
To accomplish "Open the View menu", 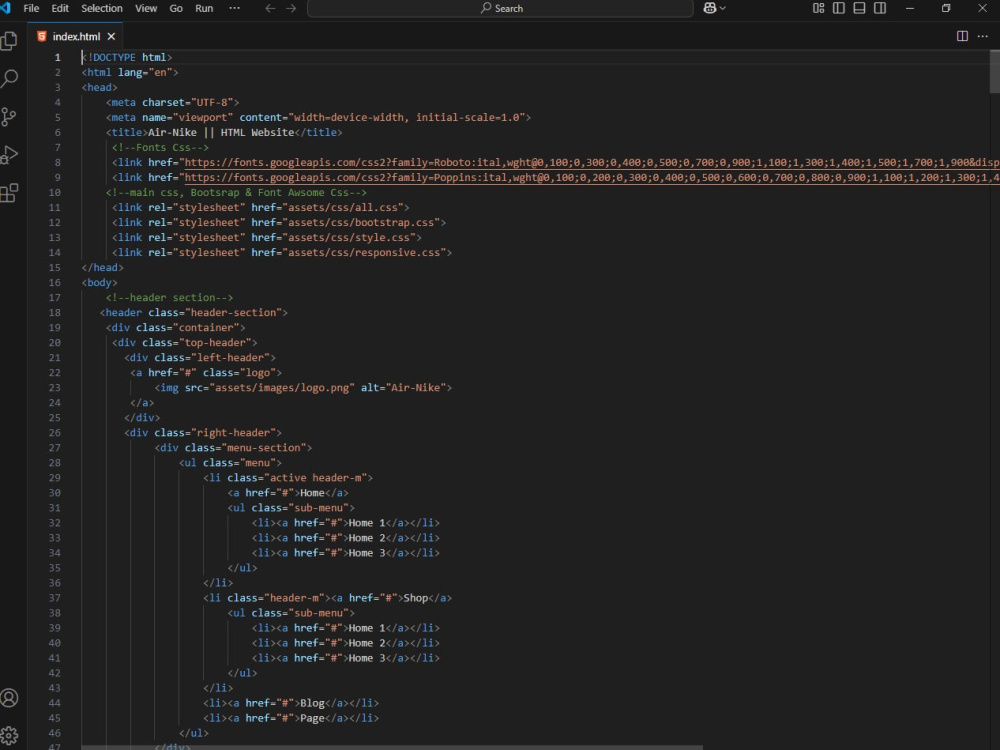I will pos(146,8).
